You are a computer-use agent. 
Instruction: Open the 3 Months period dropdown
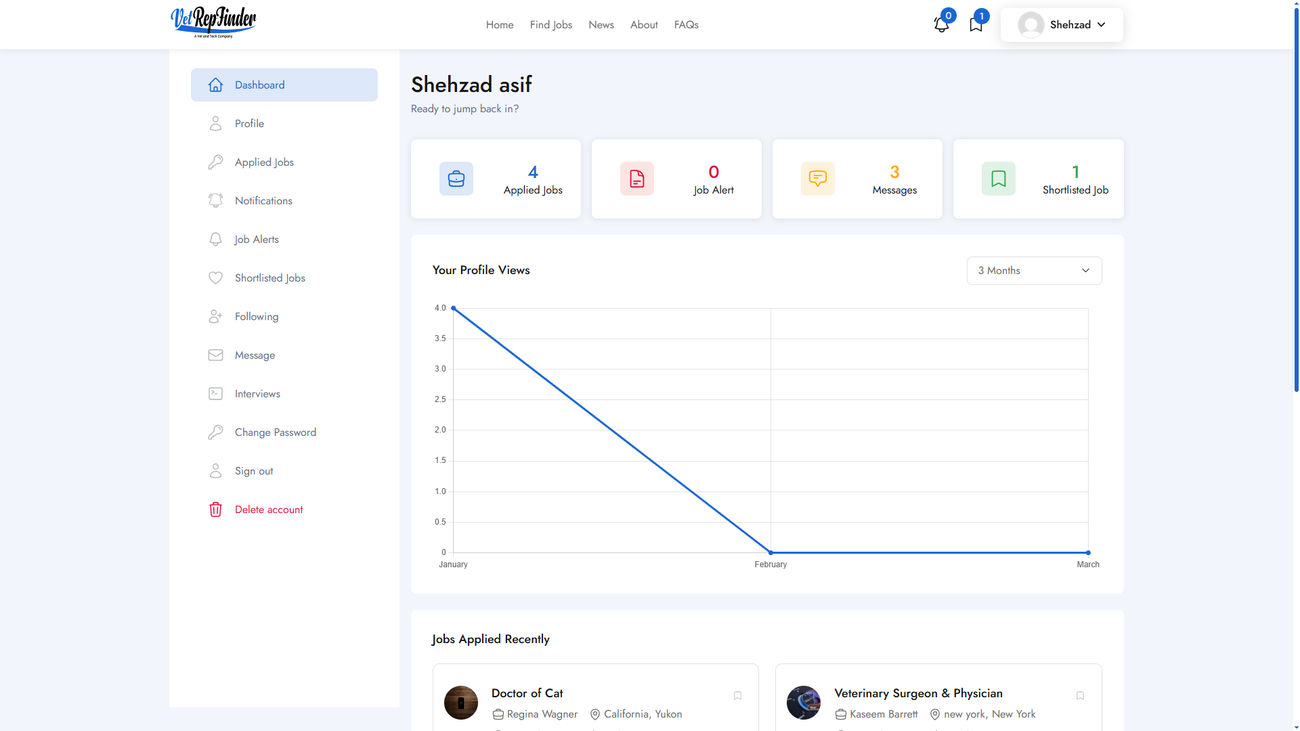1034,271
